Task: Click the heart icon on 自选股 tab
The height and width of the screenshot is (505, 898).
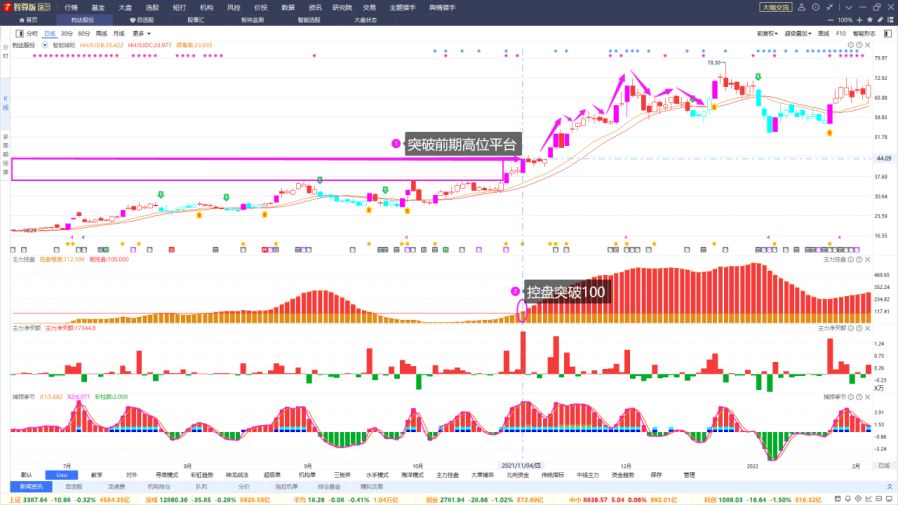Action: pos(131,20)
